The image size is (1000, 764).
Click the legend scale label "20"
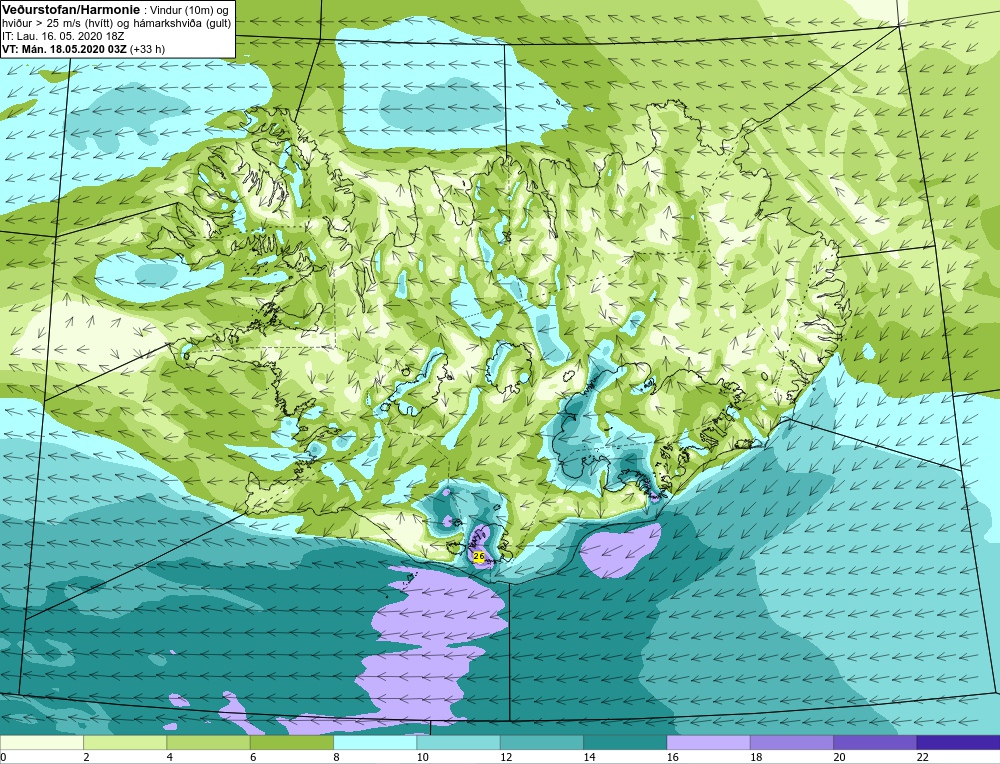coord(839,758)
